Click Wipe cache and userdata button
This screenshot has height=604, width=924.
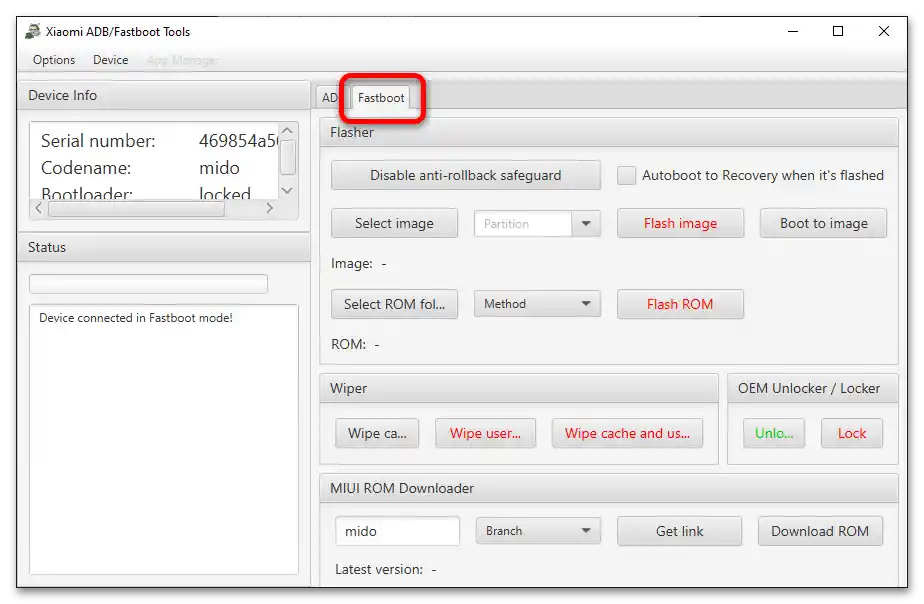tap(627, 433)
